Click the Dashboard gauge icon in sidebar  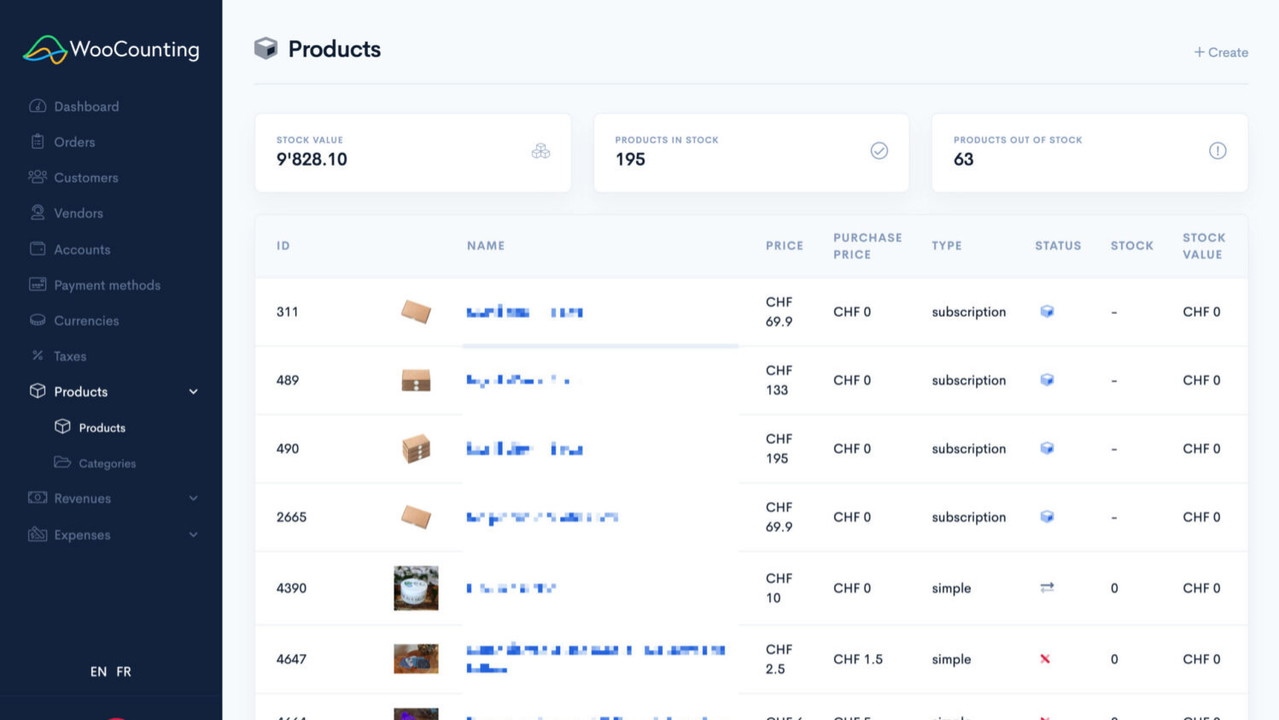pyautogui.click(x=38, y=106)
